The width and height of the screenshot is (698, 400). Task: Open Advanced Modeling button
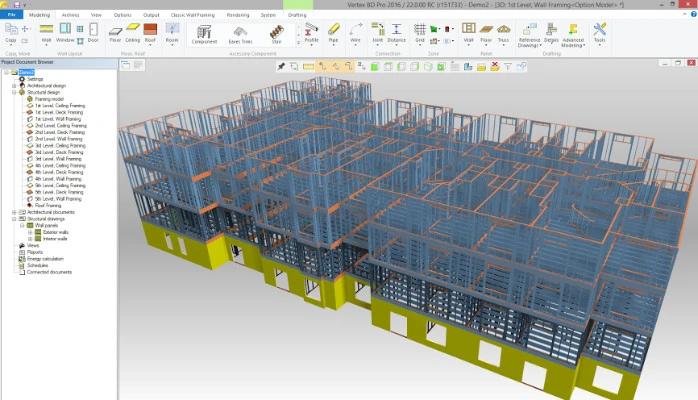point(572,35)
